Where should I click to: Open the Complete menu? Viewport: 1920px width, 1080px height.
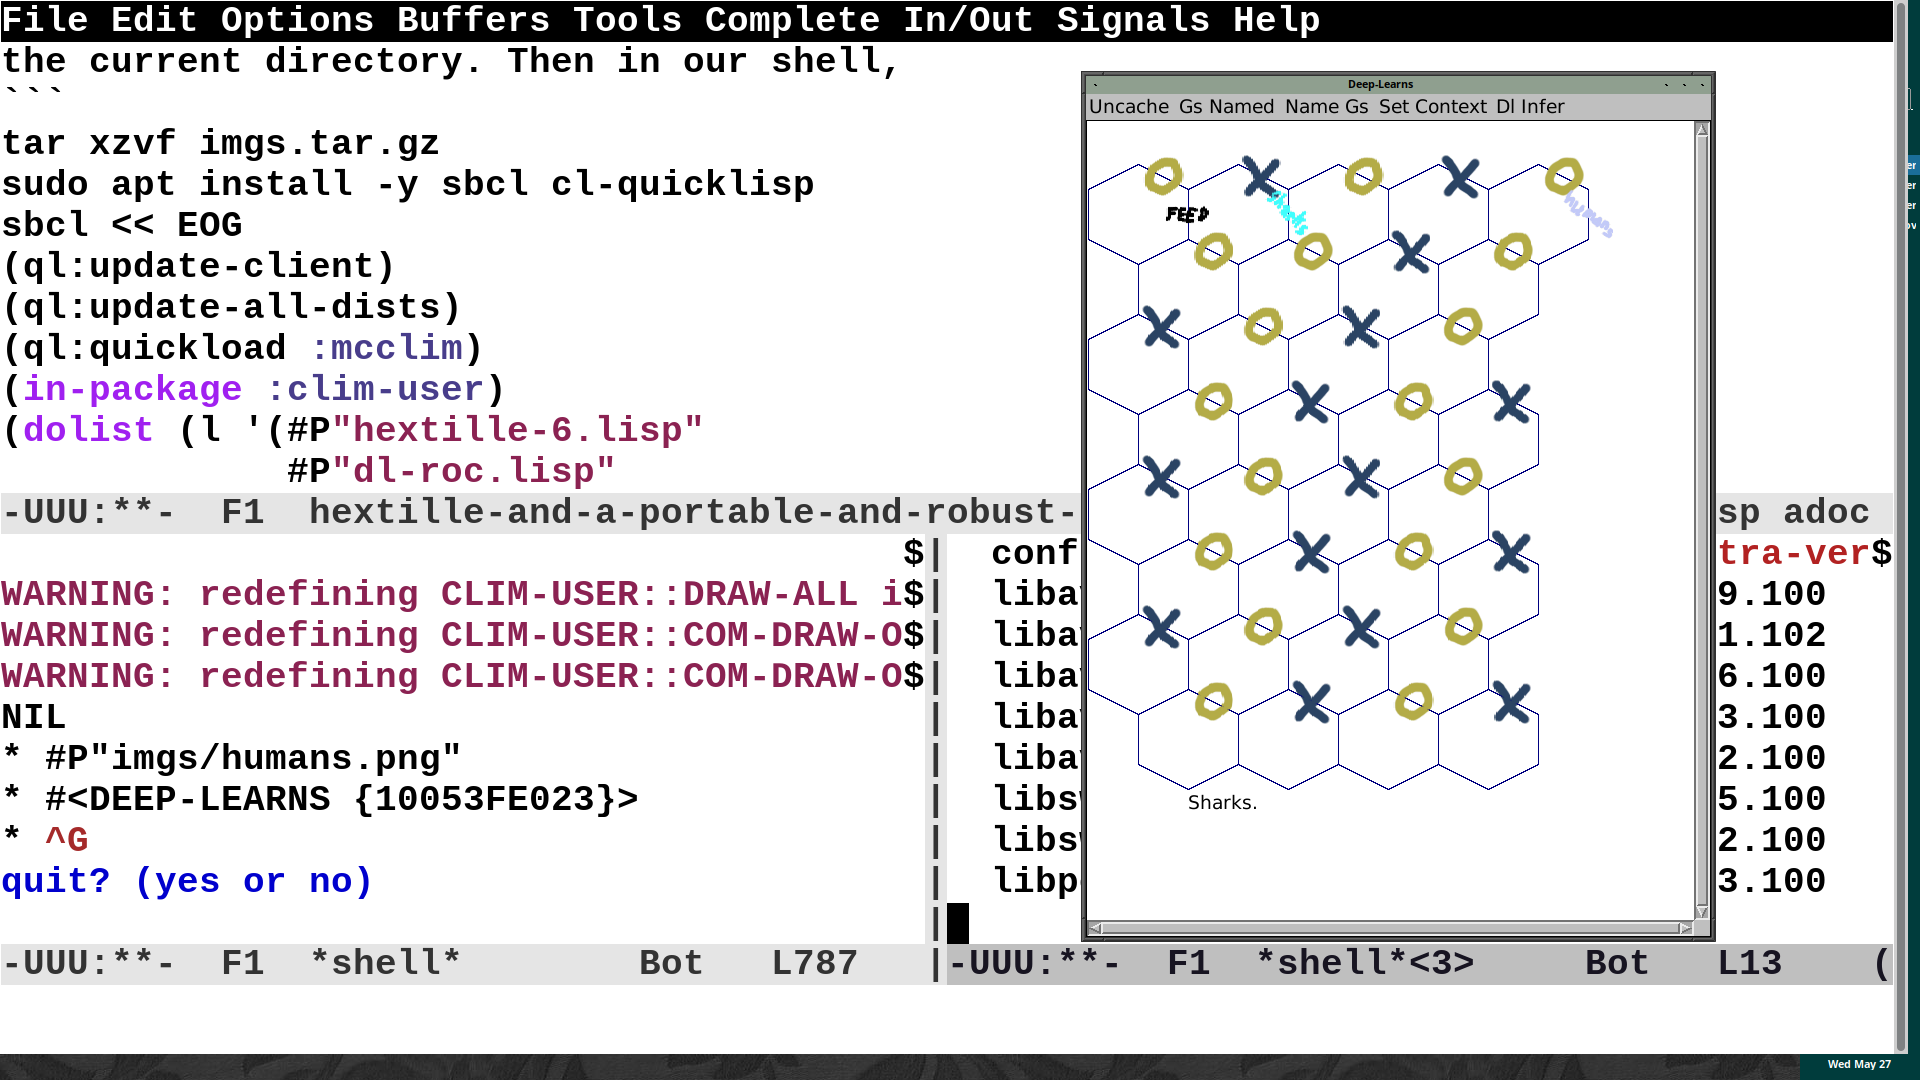[x=793, y=20]
